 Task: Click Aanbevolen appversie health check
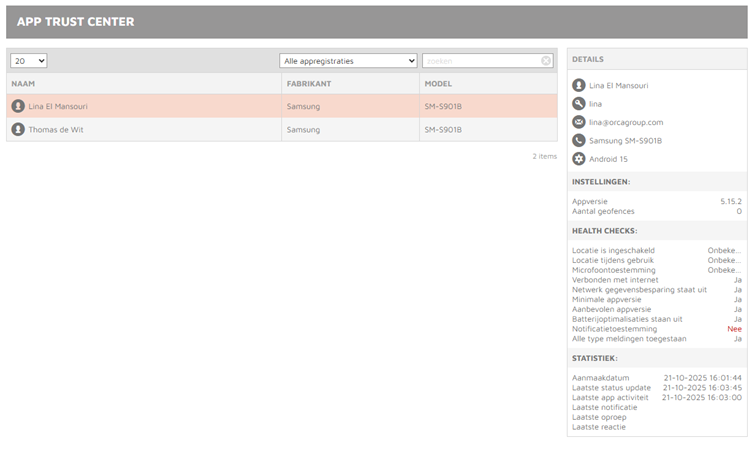[x=657, y=309]
